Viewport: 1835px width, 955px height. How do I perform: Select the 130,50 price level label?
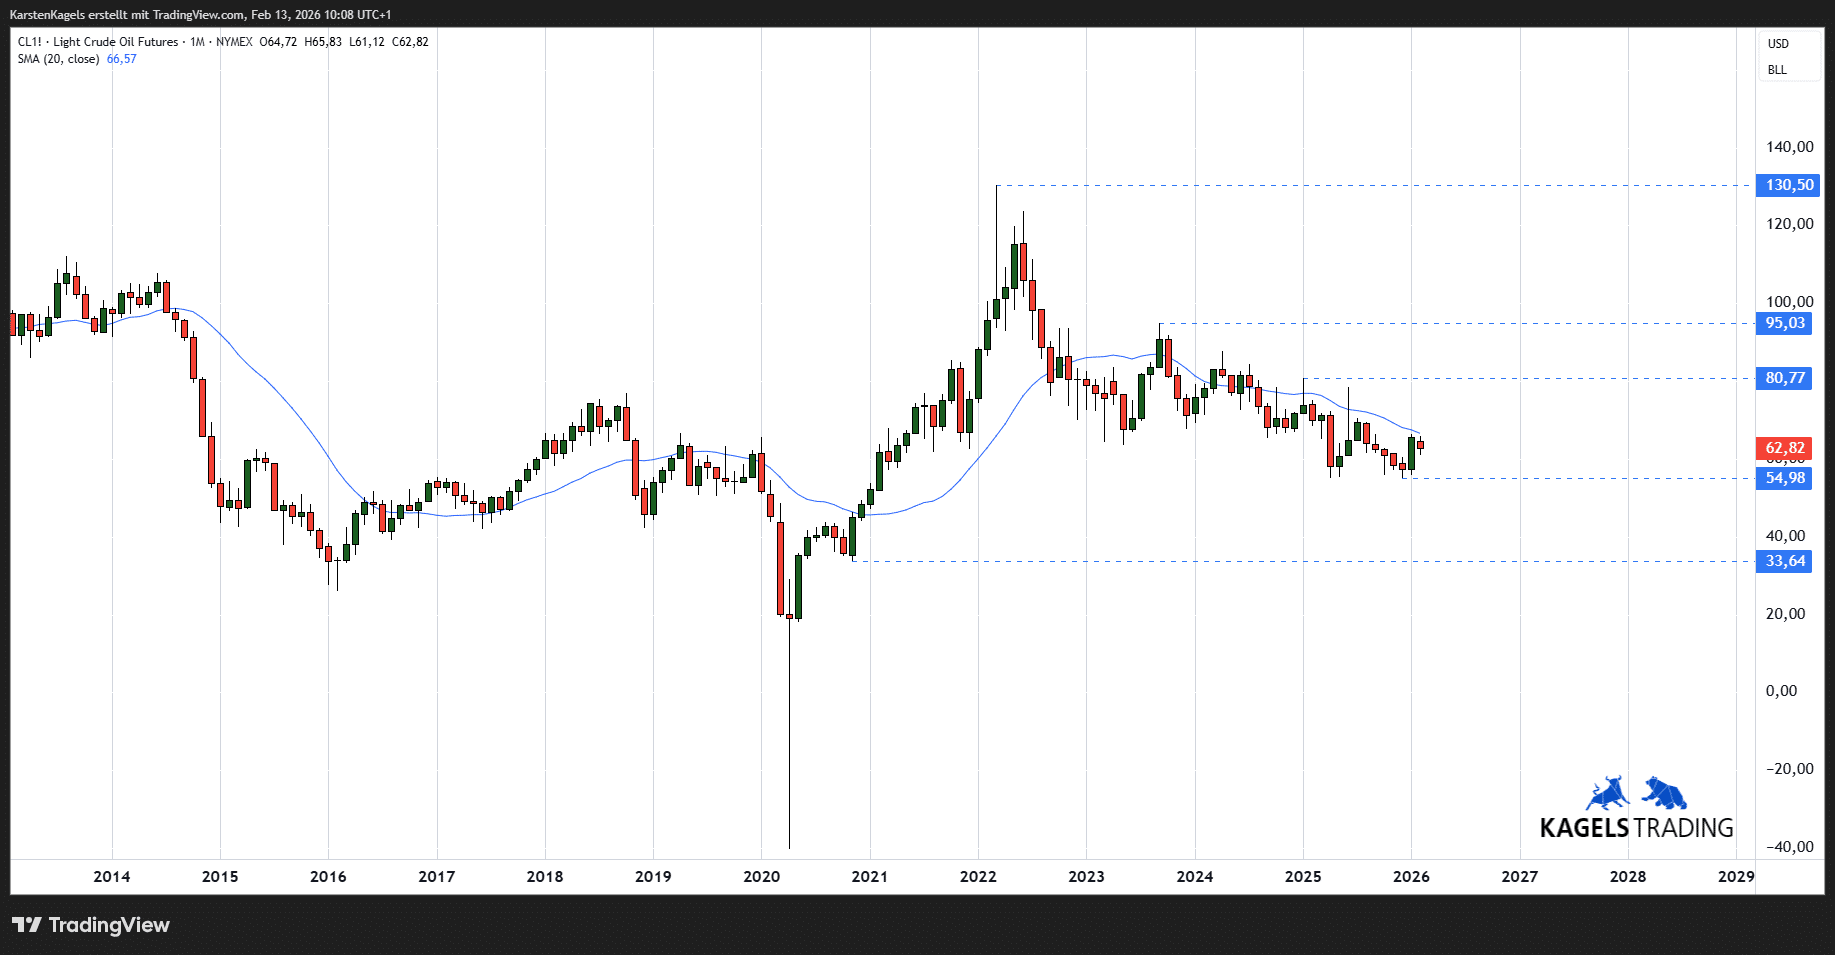pyautogui.click(x=1788, y=185)
